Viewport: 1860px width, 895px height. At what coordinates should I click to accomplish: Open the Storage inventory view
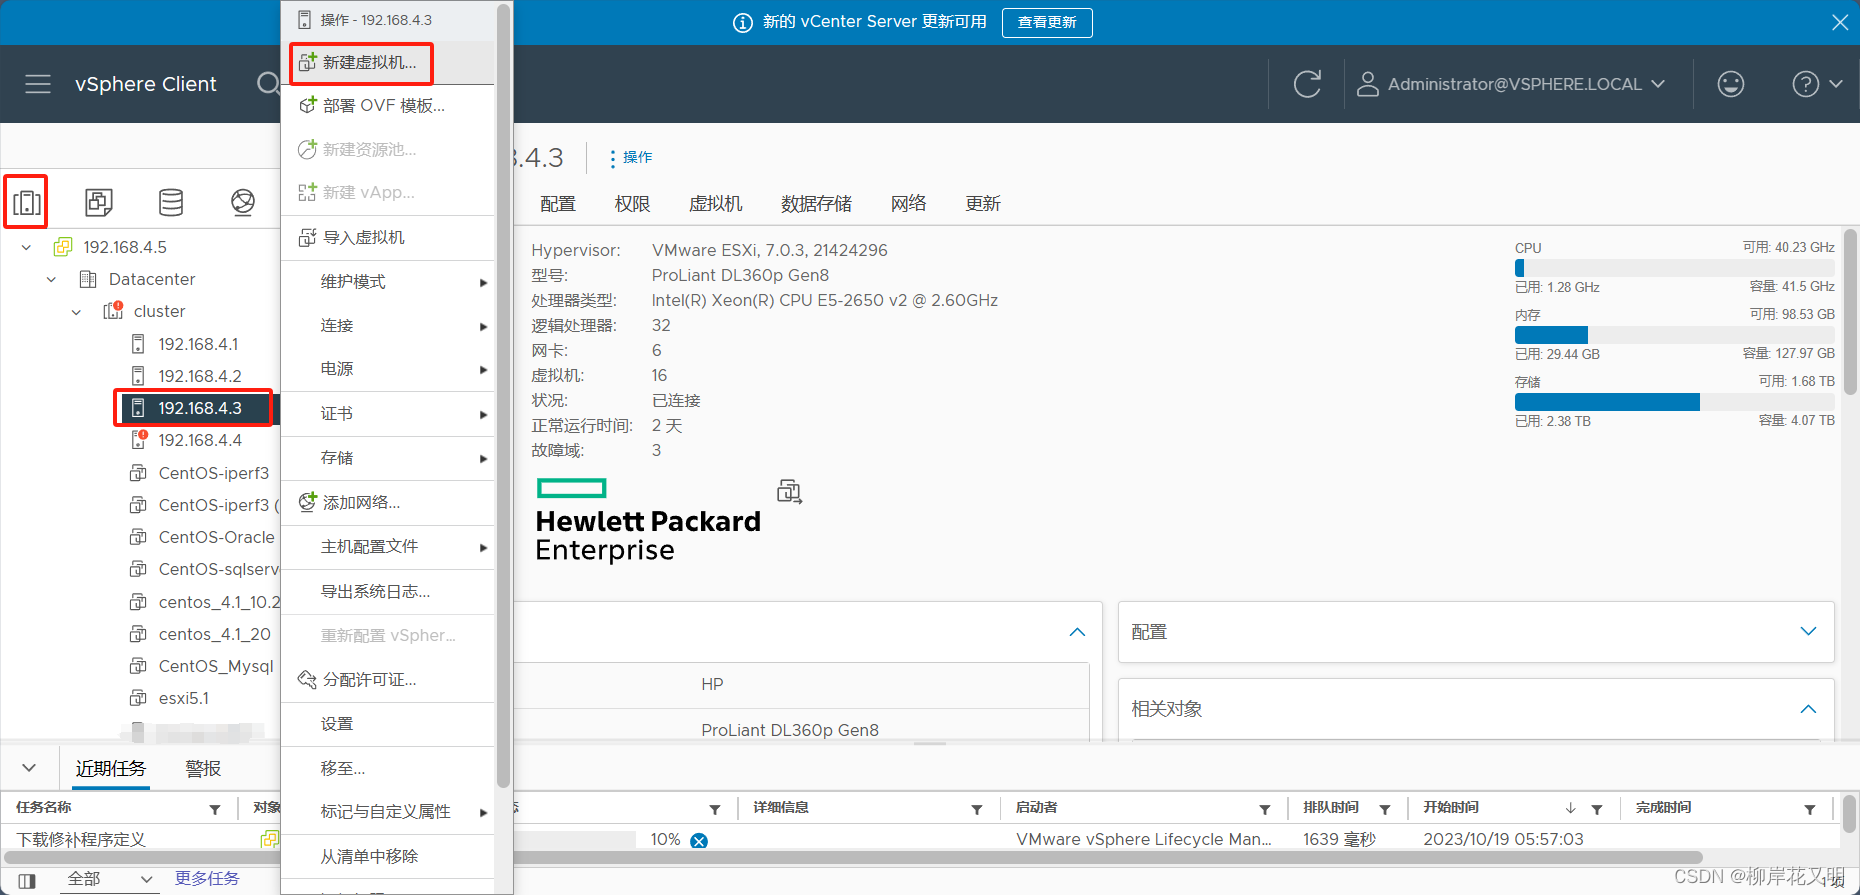point(171,203)
